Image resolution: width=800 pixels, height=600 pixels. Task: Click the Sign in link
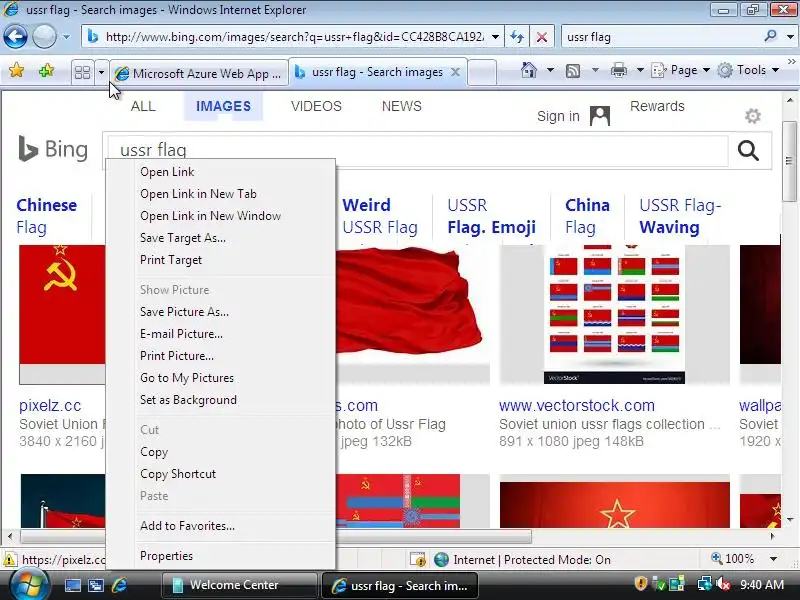(558, 116)
